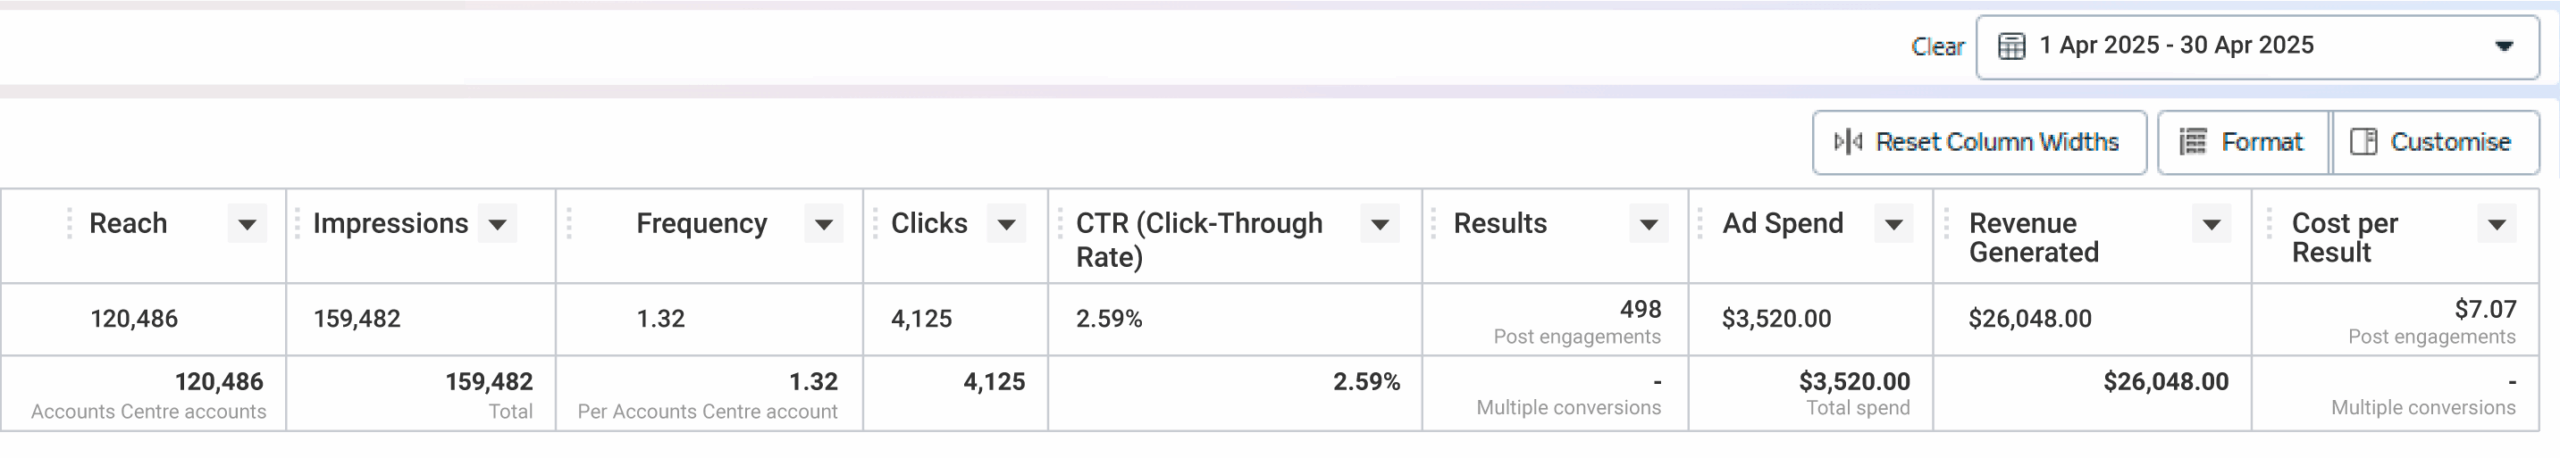Clear the selected date range
Image resolution: width=2560 pixels, height=458 pixels.
pyautogui.click(x=1937, y=47)
